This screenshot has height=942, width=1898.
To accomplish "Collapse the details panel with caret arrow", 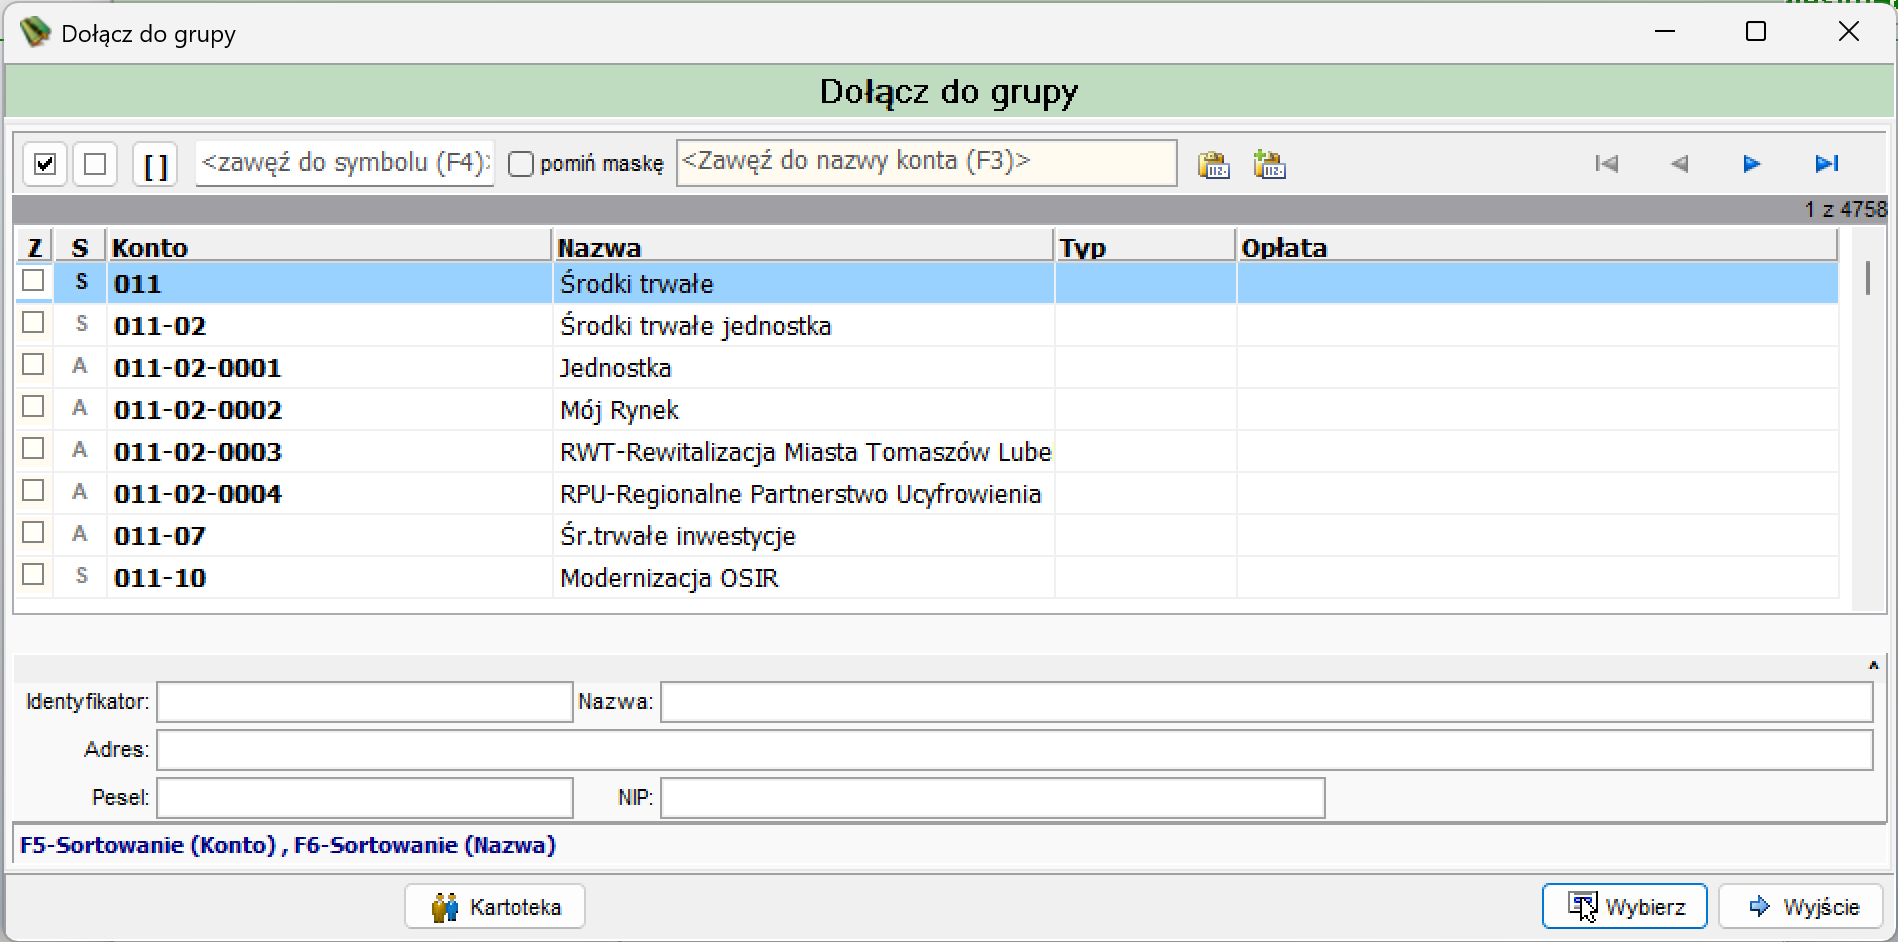I will click(x=1873, y=665).
